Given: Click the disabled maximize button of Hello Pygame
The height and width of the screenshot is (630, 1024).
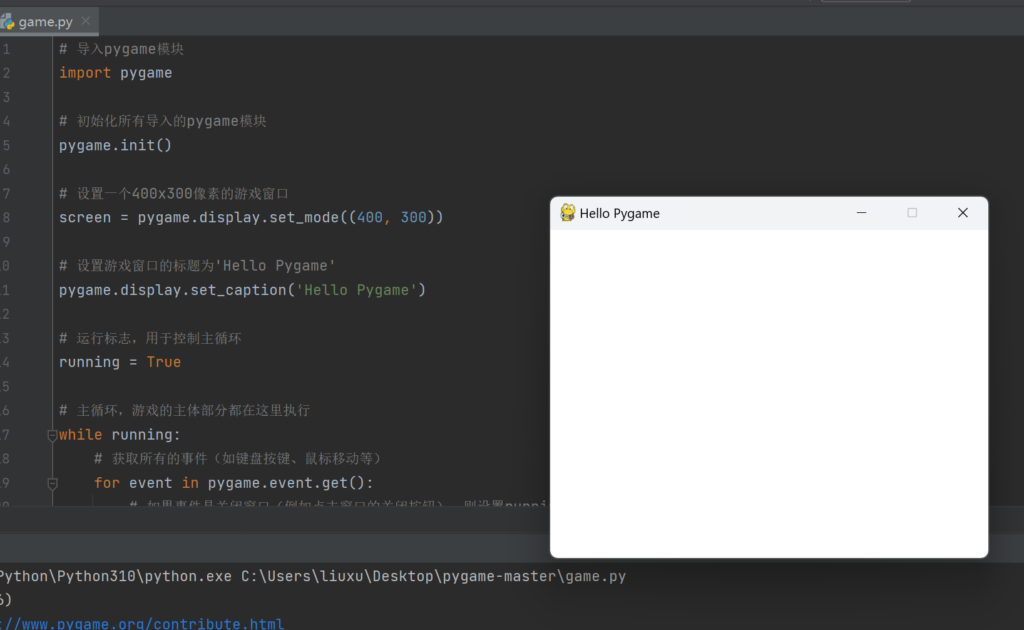Looking at the screenshot, I should [x=912, y=213].
